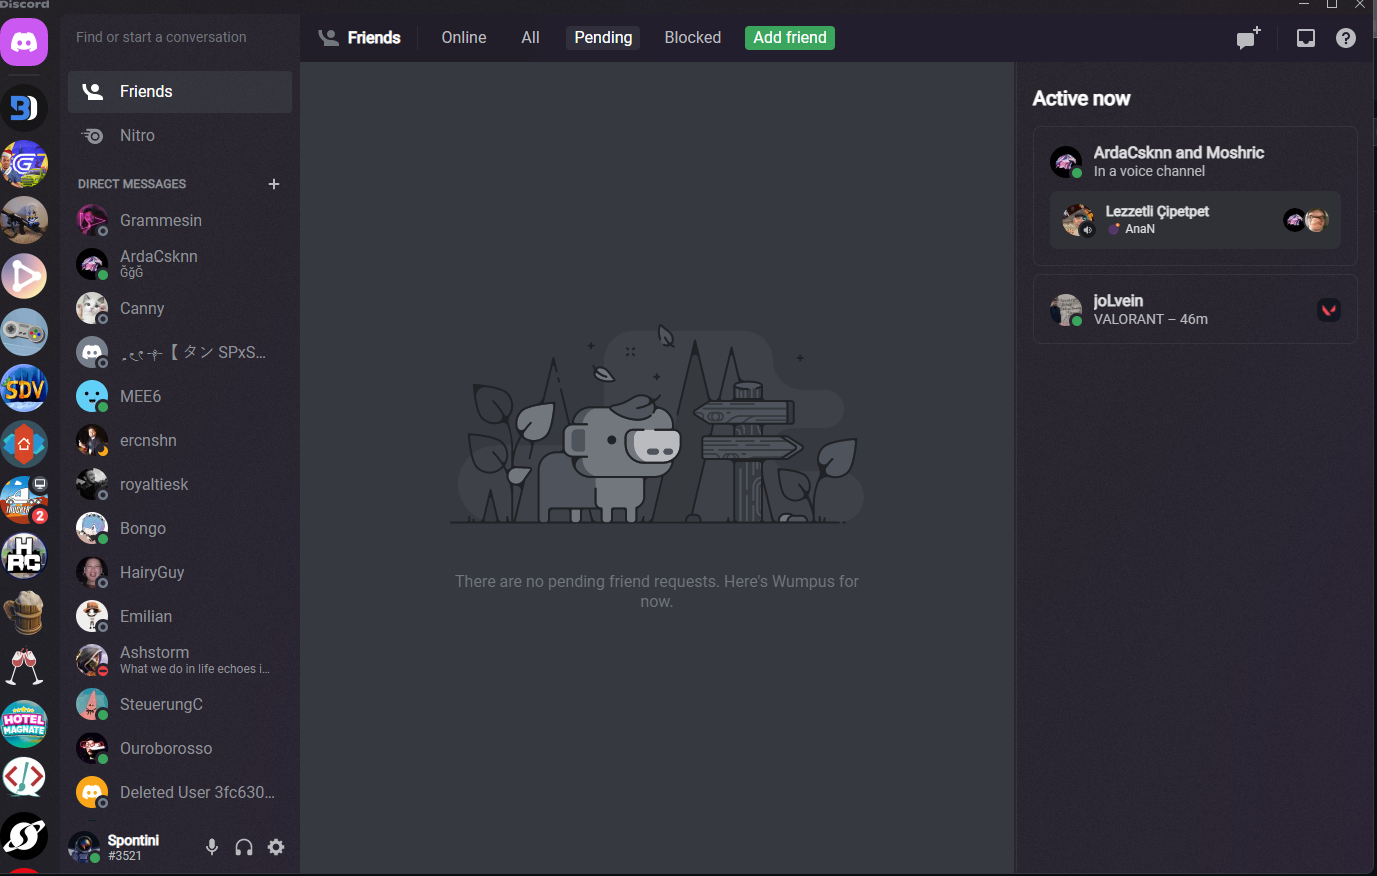
Task: Deafen yourself with the headphone icon
Action: (243, 847)
